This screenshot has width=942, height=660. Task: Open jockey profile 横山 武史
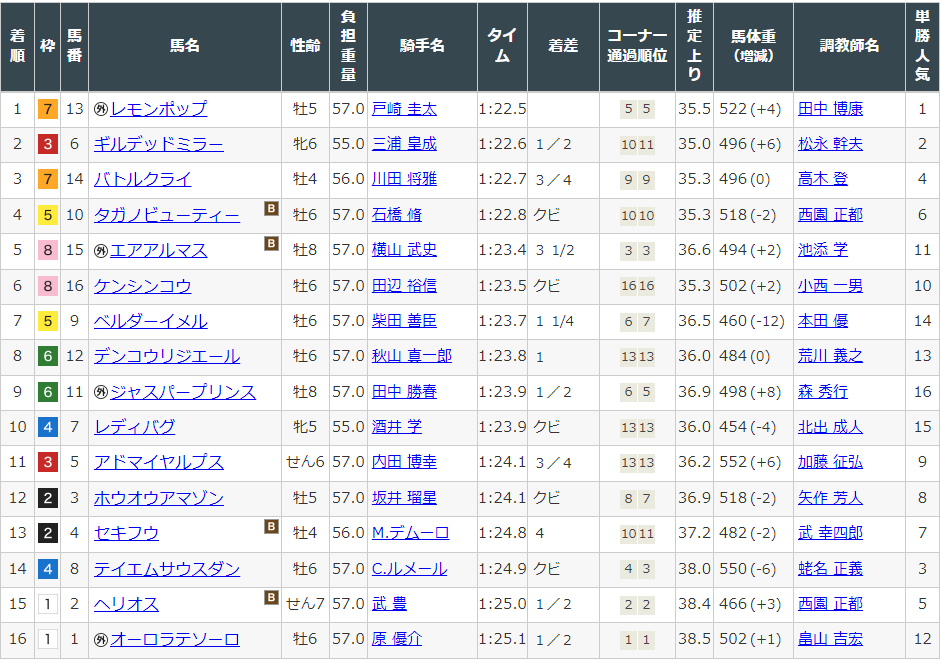coord(404,250)
